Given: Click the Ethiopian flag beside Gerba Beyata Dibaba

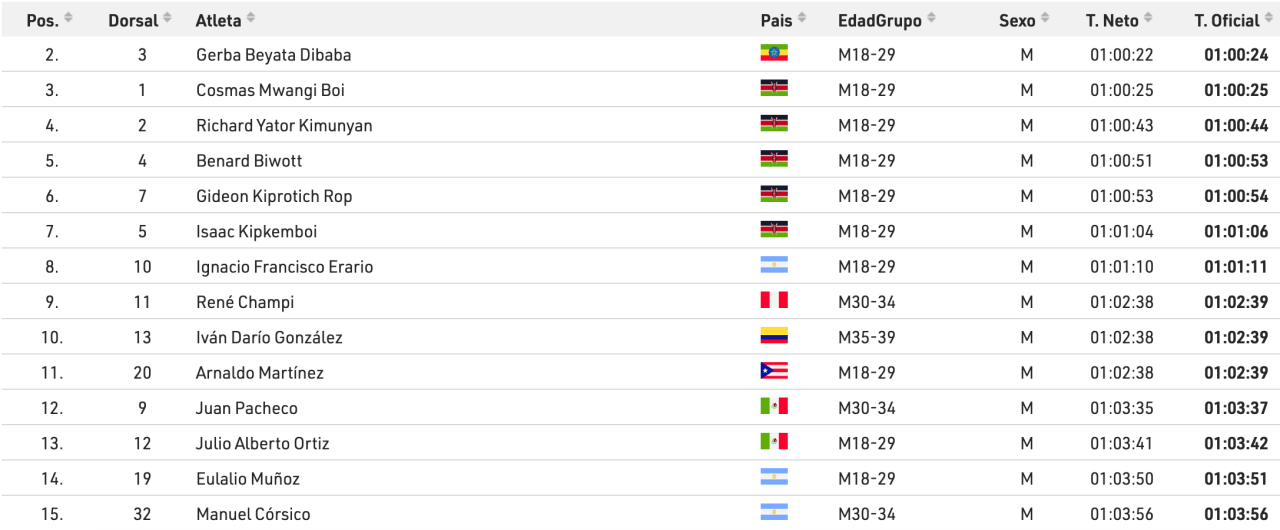Looking at the screenshot, I should (x=773, y=53).
